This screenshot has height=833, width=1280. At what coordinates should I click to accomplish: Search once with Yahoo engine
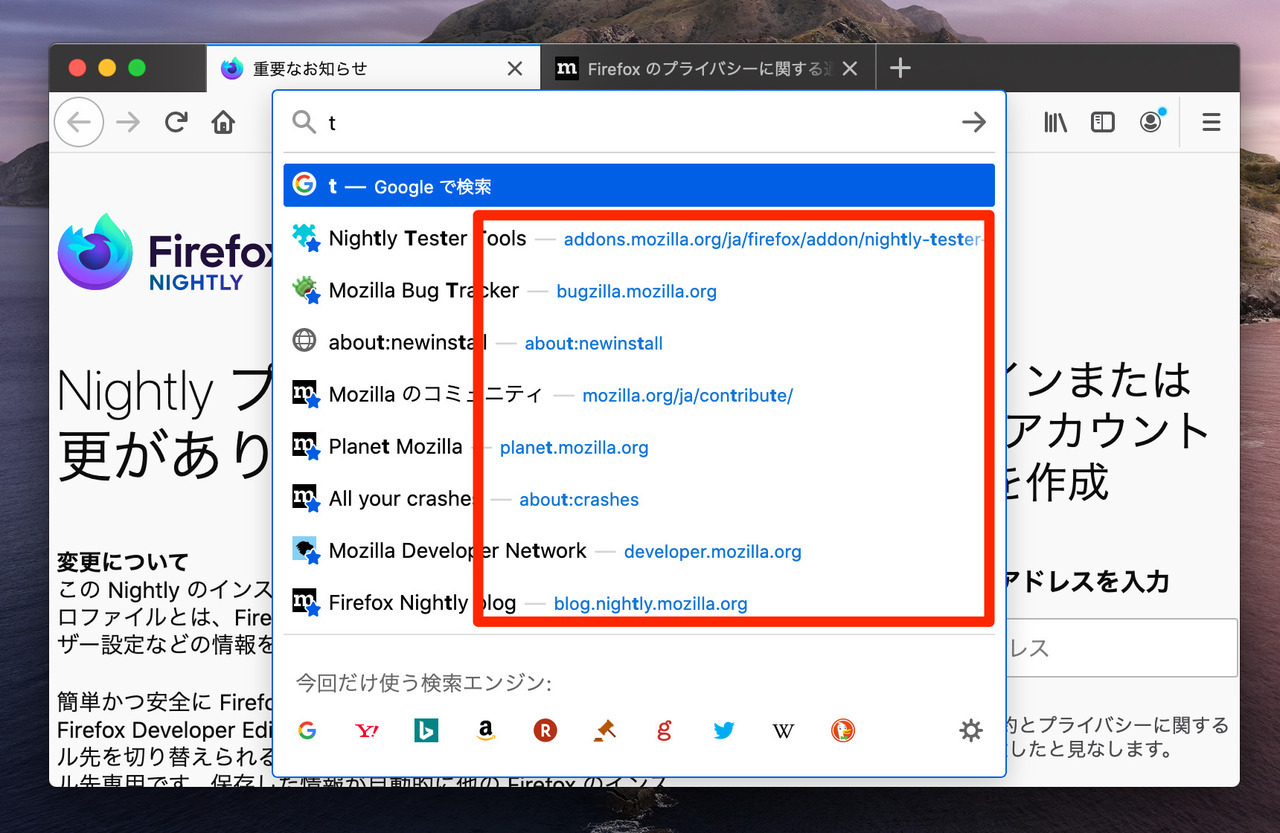[367, 731]
